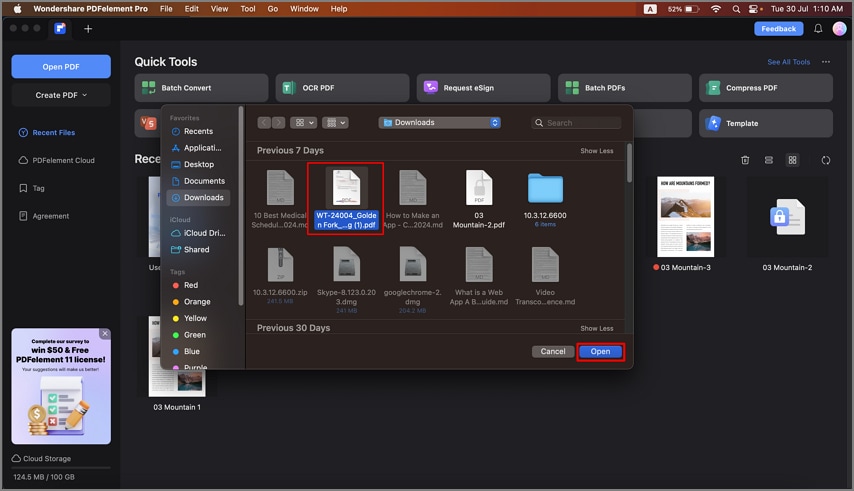This screenshot has width=854, height=491.
Task: Click See All Tools link
Action: point(788,62)
